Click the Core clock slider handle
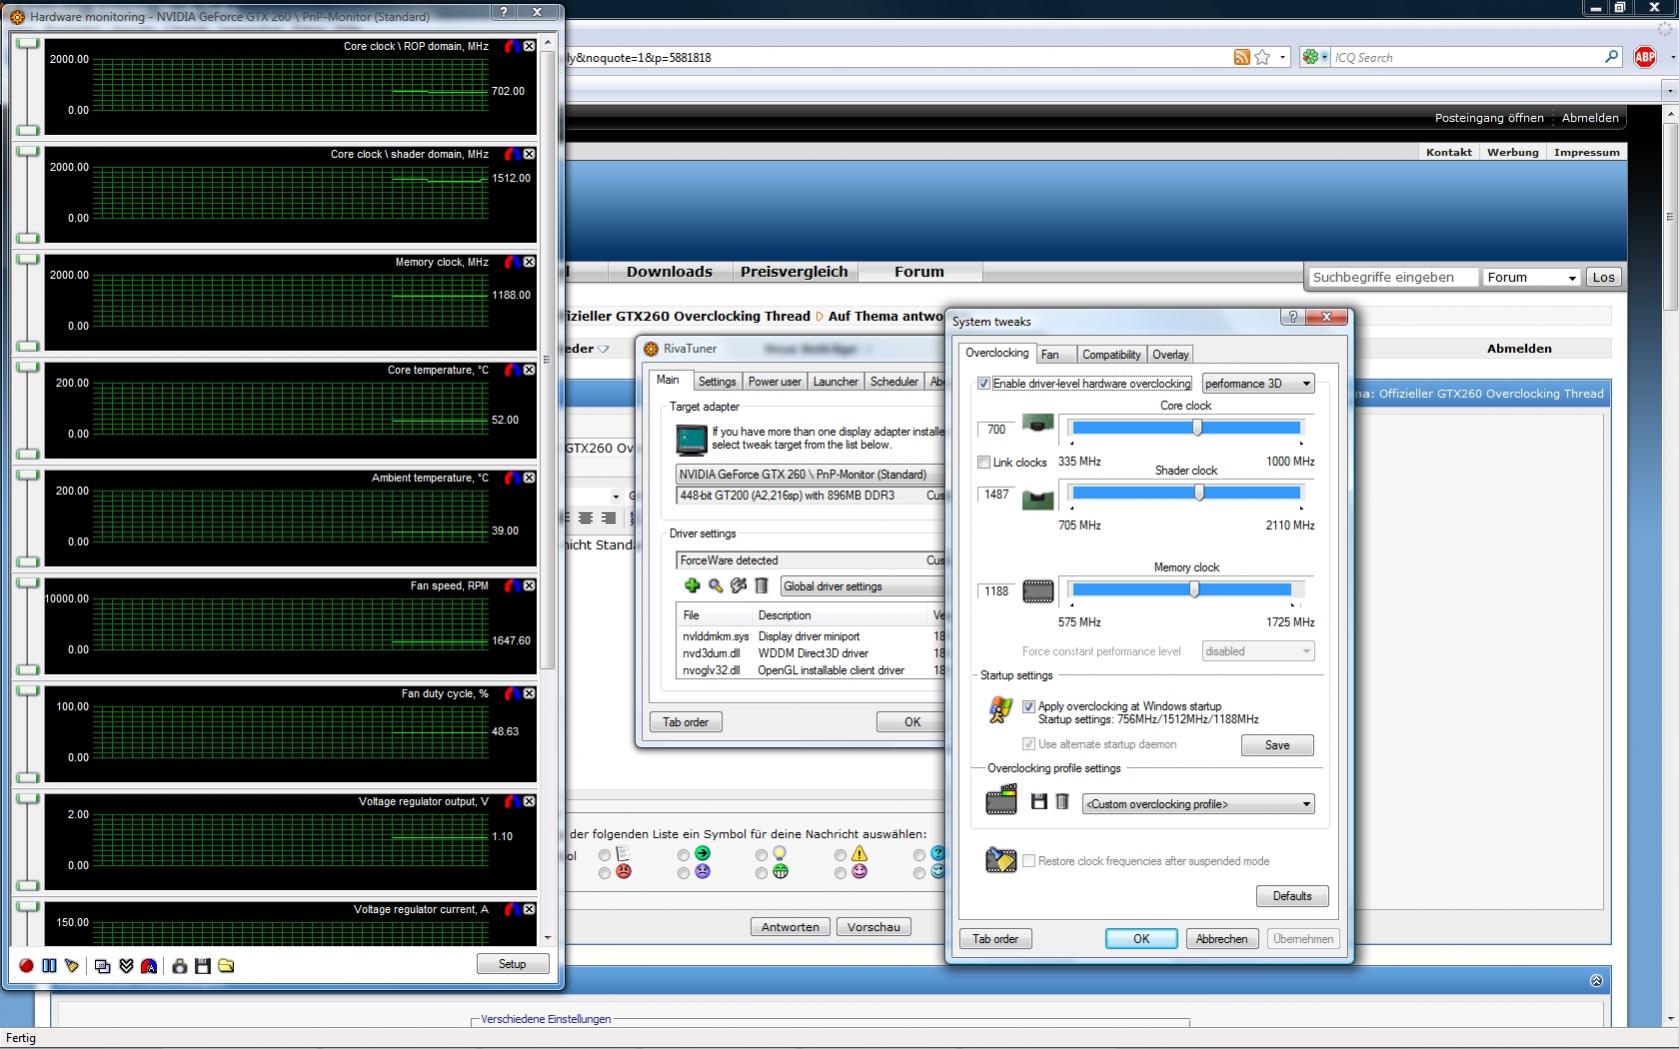This screenshot has width=1679, height=1049. pyautogui.click(x=1197, y=428)
